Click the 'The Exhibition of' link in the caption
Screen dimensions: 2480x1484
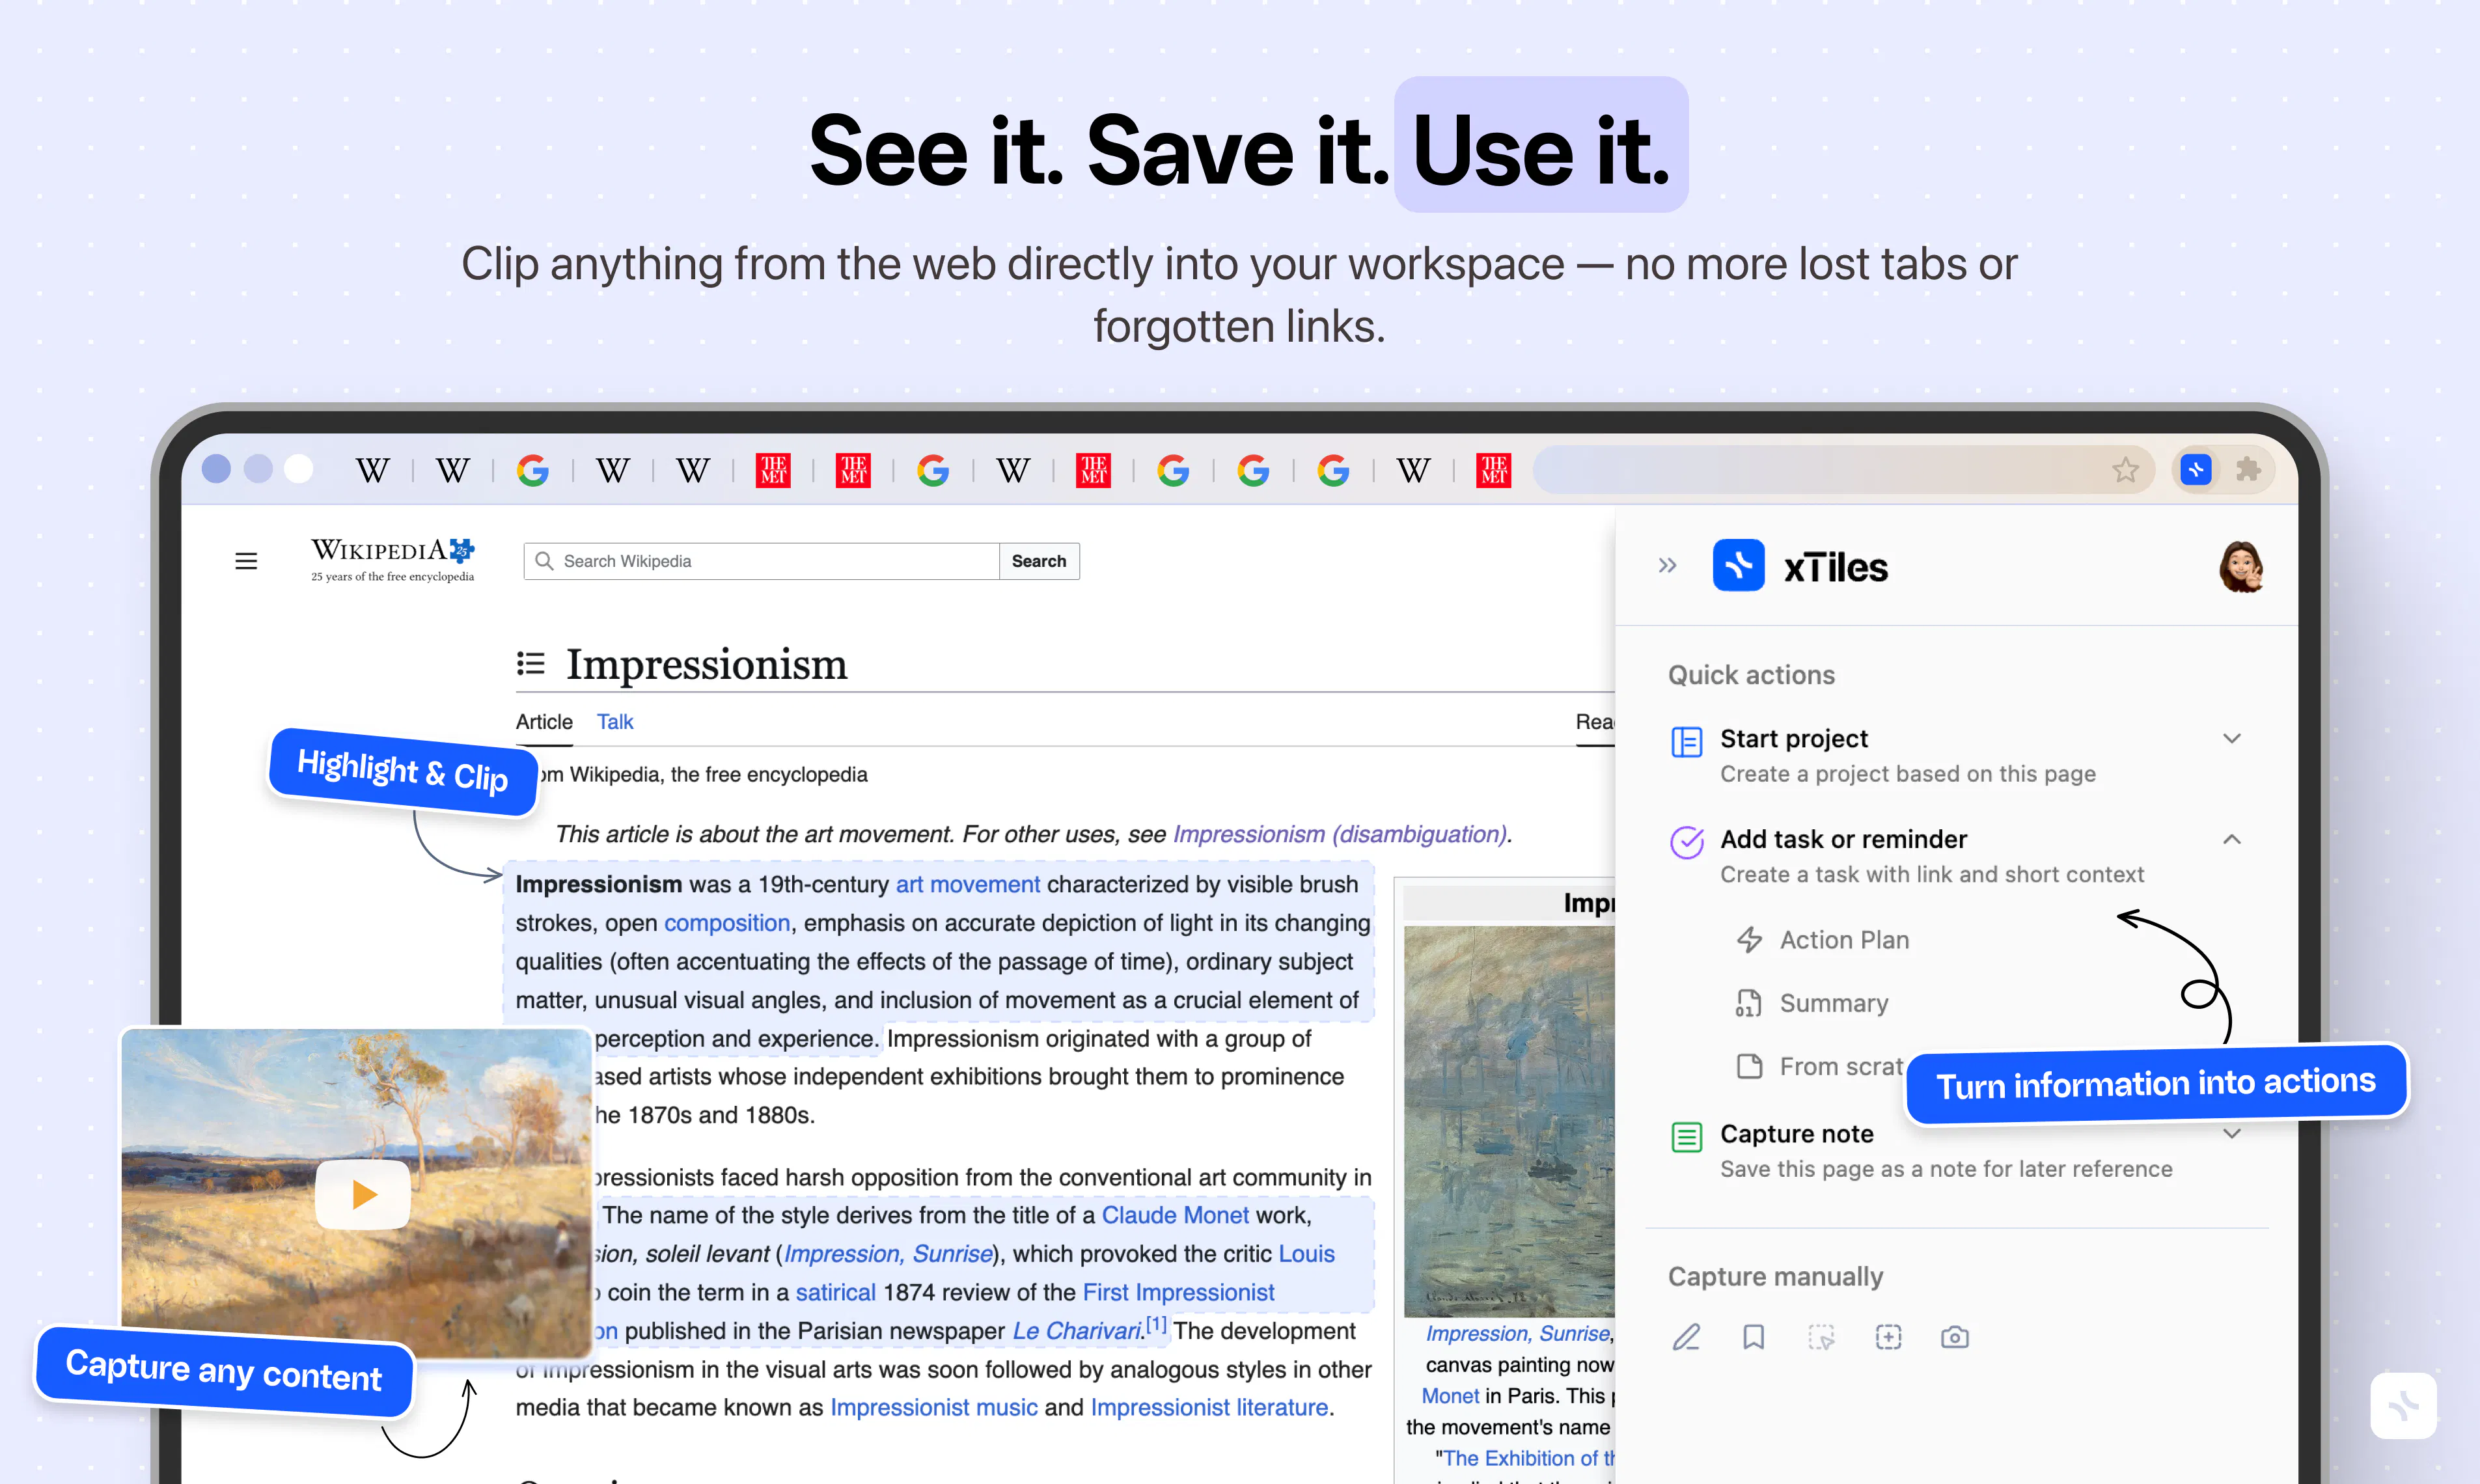tap(1528, 1458)
